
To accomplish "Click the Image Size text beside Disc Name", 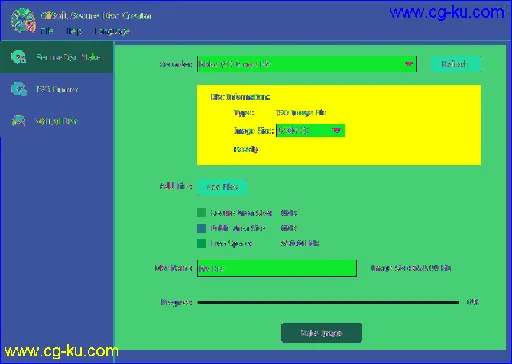I will (x=411, y=268).
